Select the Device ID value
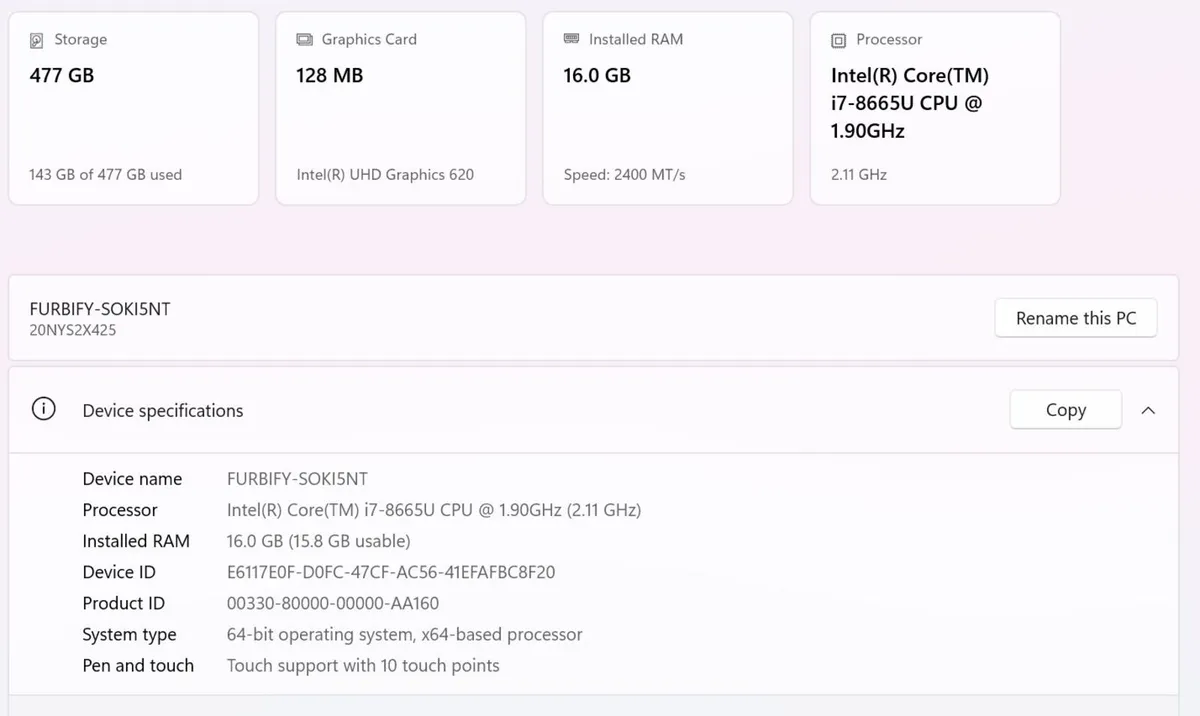This screenshot has width=1200, height=716. [x=391, y=572]
